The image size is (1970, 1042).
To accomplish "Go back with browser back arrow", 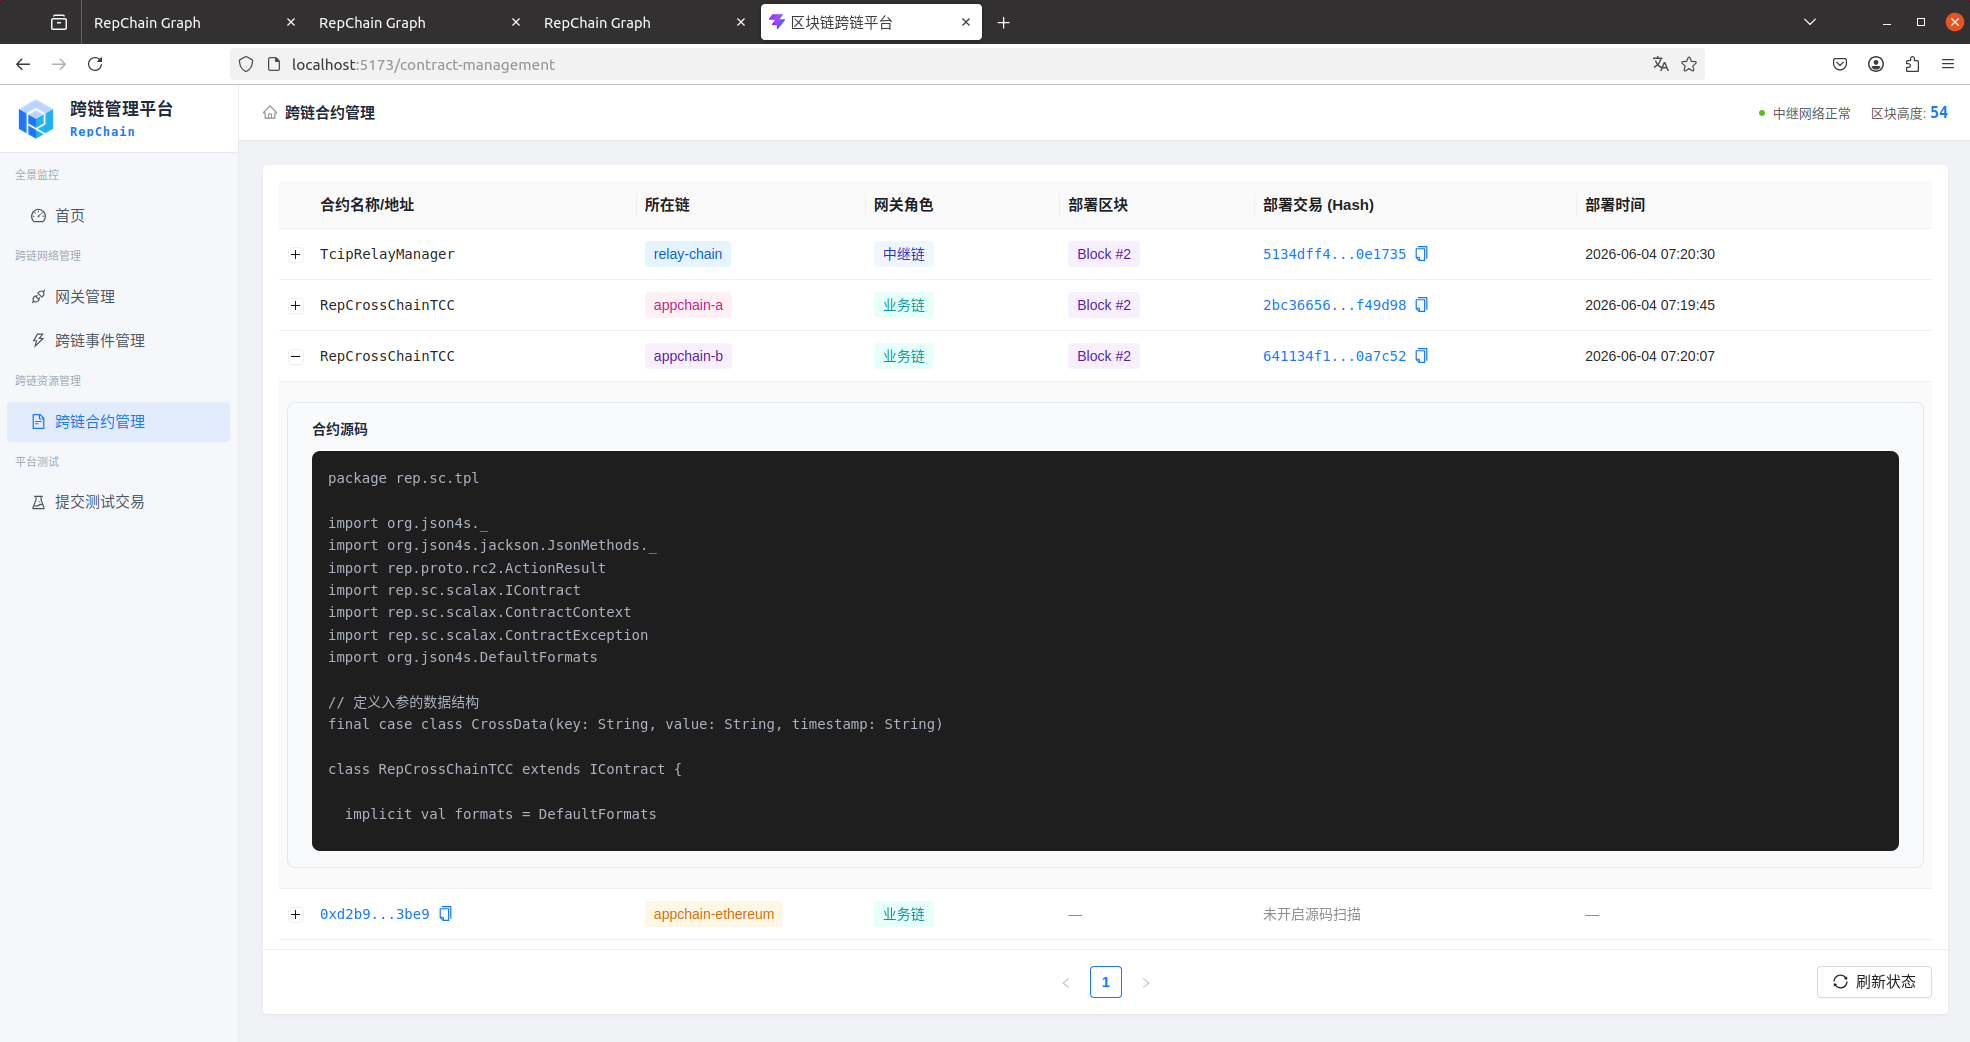I will tap(23, 64).
